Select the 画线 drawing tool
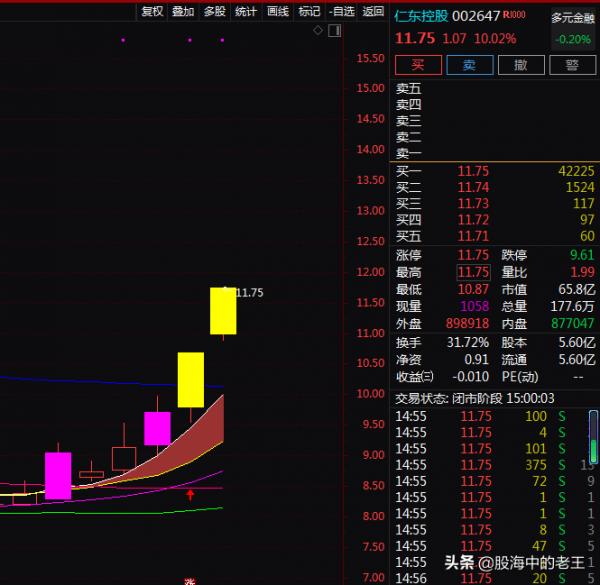Screen dimensions: 600x585 (x=278, y=11)
